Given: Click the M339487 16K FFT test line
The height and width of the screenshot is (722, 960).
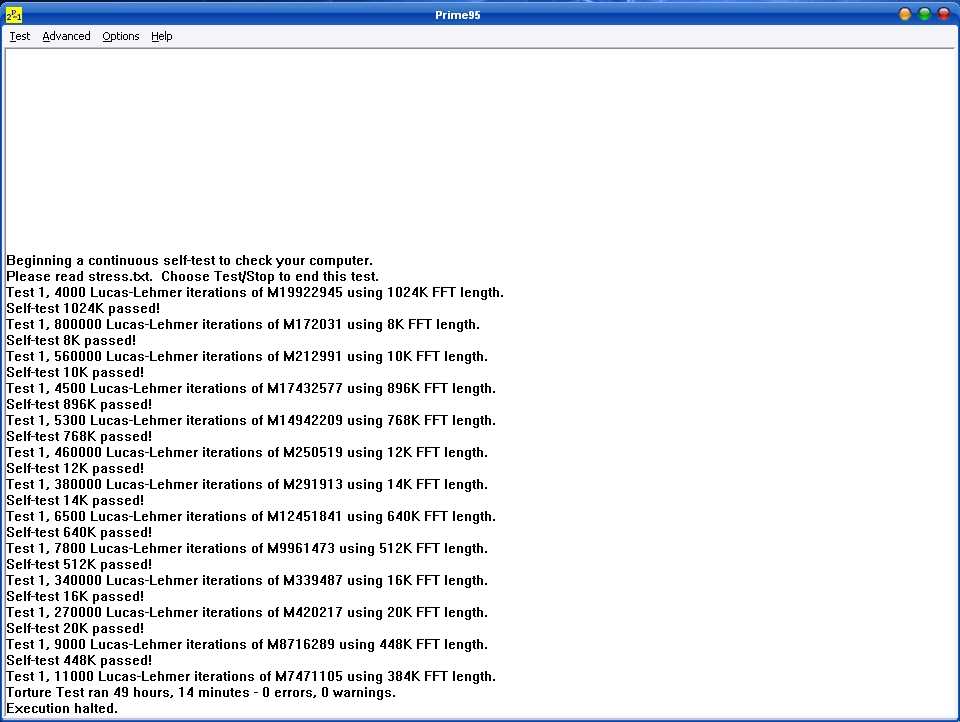Looking at the screenshot, I should coord(247,581).
